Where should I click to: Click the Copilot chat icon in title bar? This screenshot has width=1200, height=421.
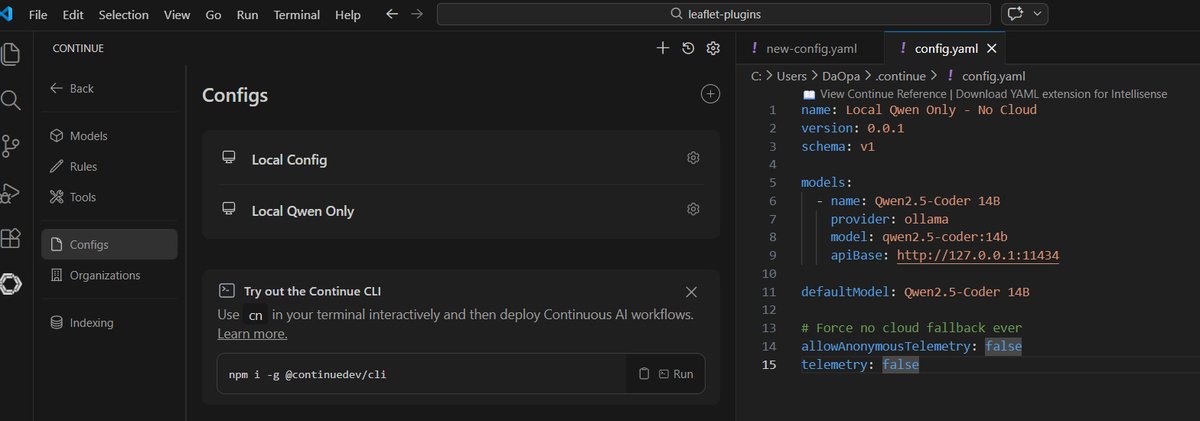click(1017, 15)
